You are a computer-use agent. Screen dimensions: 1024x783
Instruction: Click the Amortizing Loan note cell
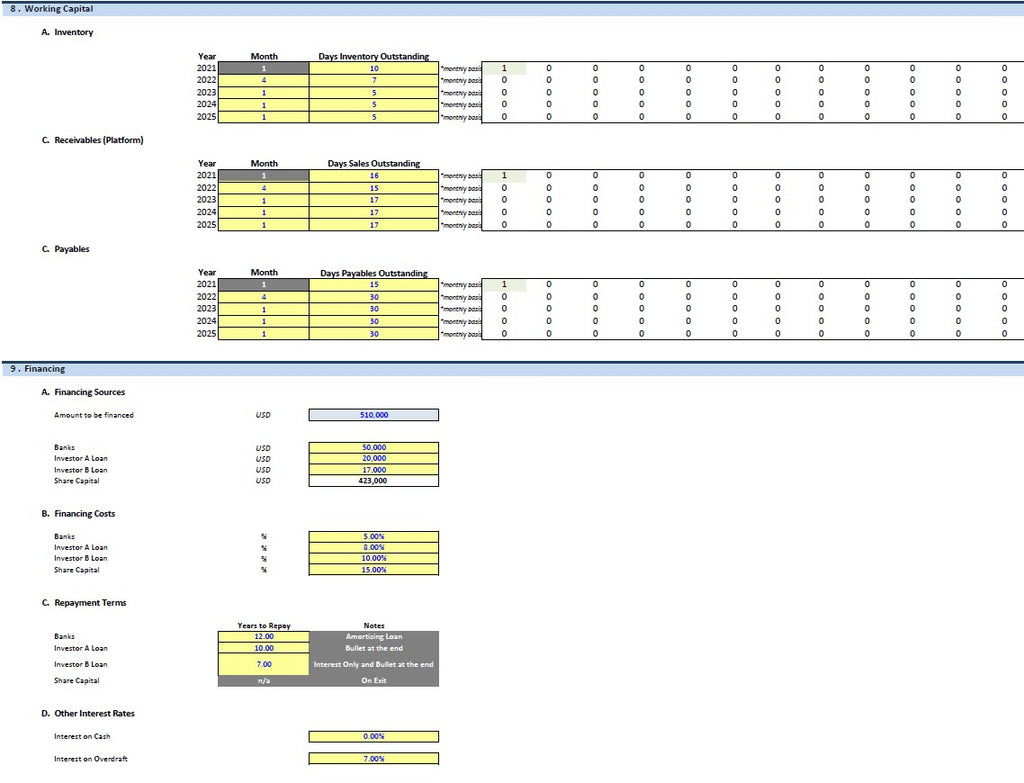[x=374, y=637]
